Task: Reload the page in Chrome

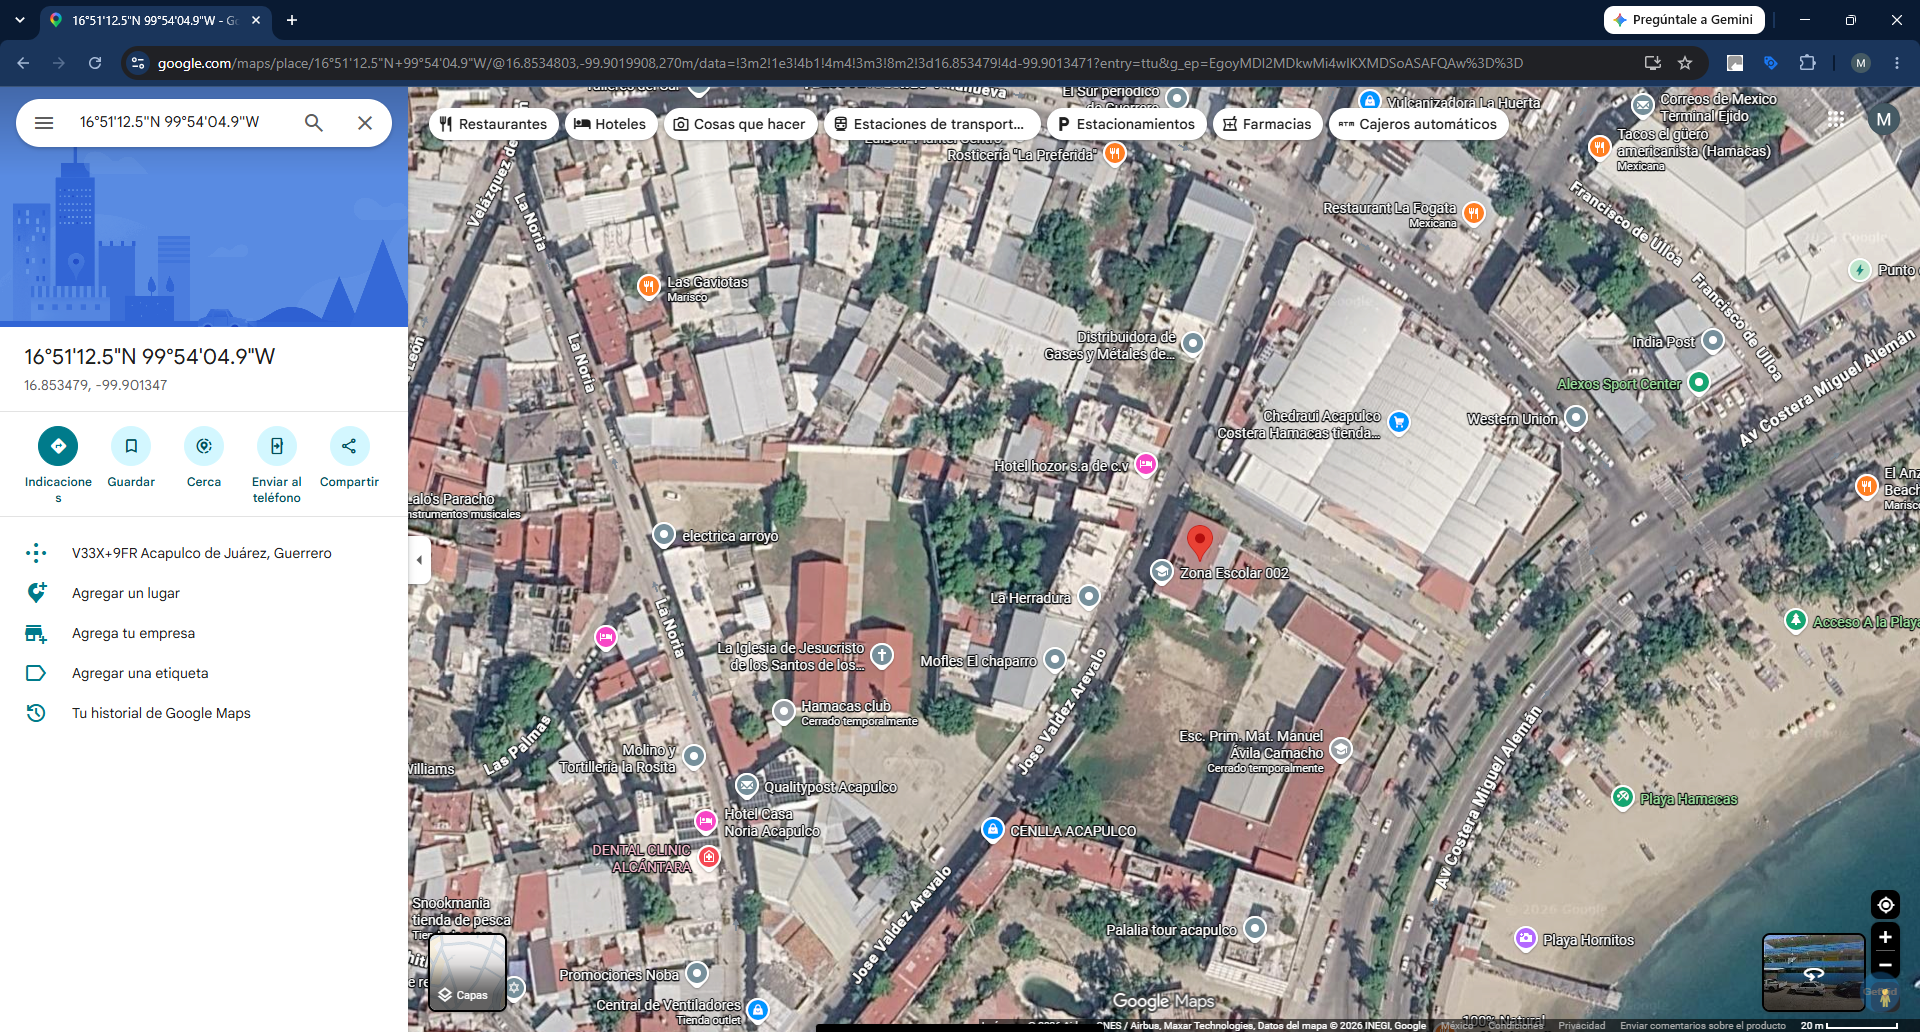Action: pyautogui.click(x=95, y=63)
